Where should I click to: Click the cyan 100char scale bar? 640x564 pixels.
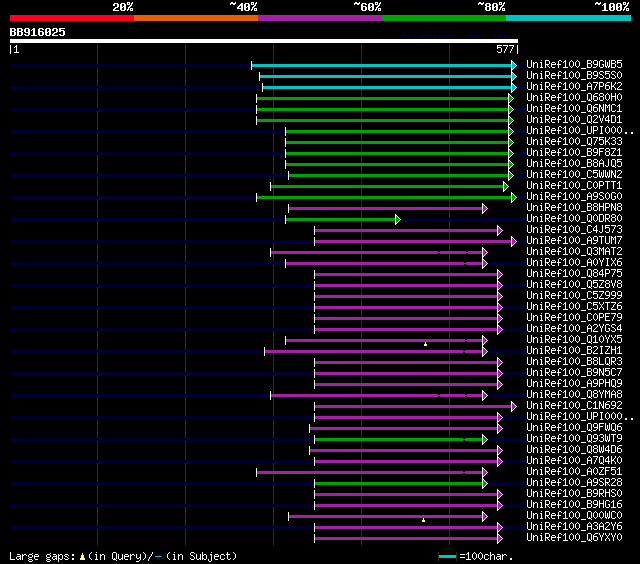[447, 556]
